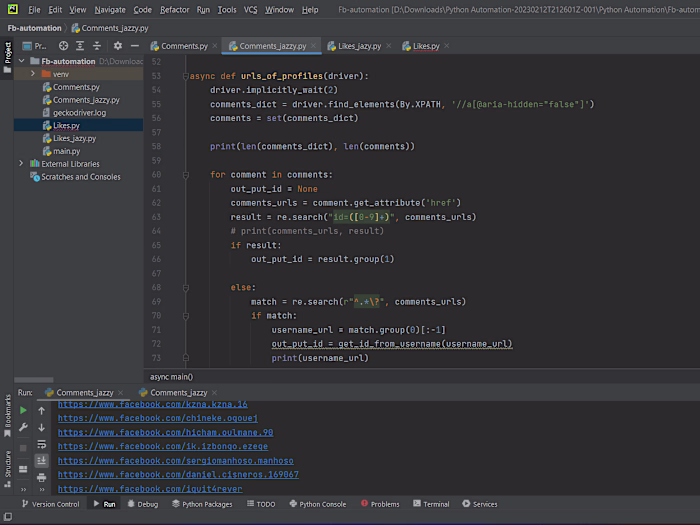
Task: Open facebook.com/daniel.cisneros.169067 link
Action: [x=178, y=474]
